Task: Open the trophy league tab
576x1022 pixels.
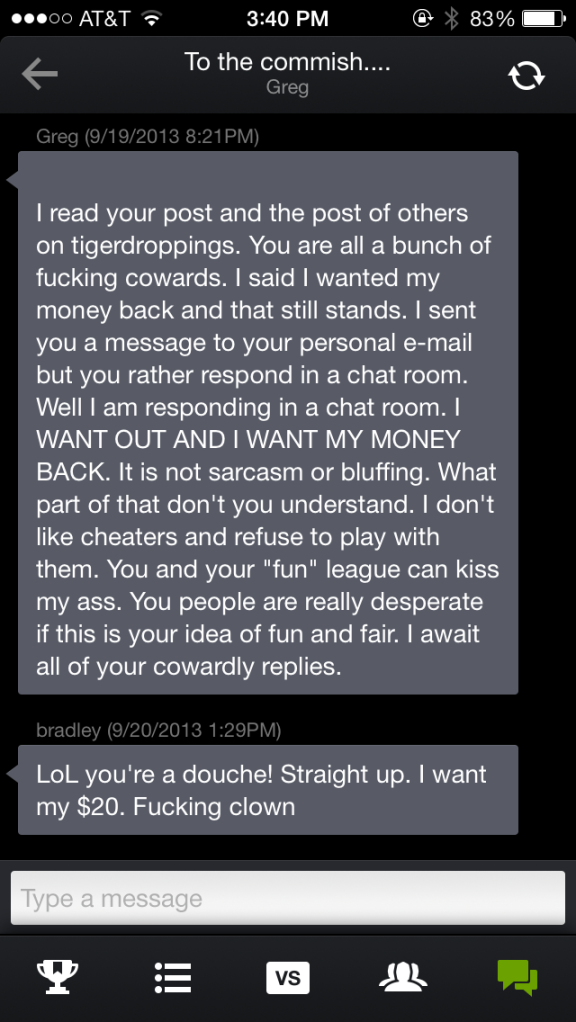Action: click(57, 978)
